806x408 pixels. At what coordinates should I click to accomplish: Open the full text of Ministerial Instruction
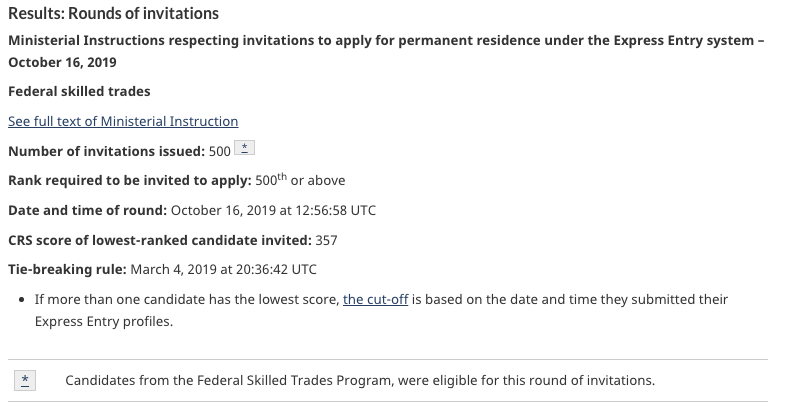pos(123,121)
